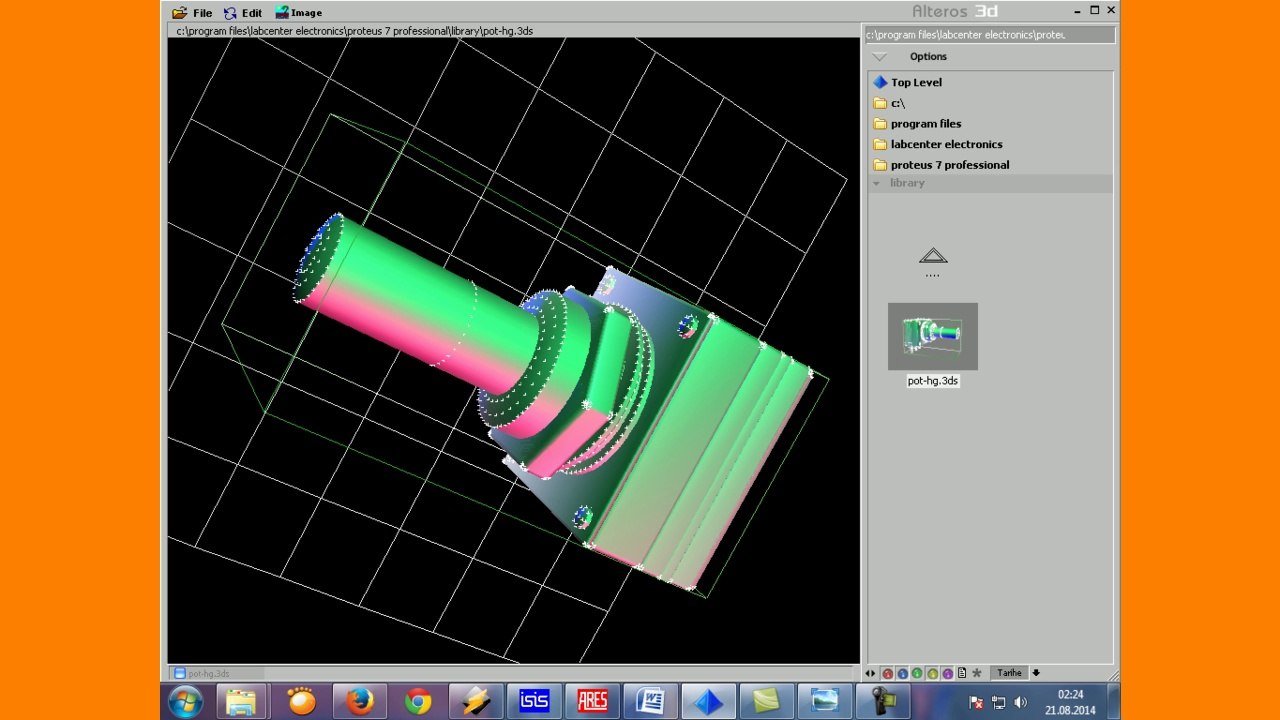1280x720 pixels.
Task: Click the document list icon
Action: coord(962,673)
